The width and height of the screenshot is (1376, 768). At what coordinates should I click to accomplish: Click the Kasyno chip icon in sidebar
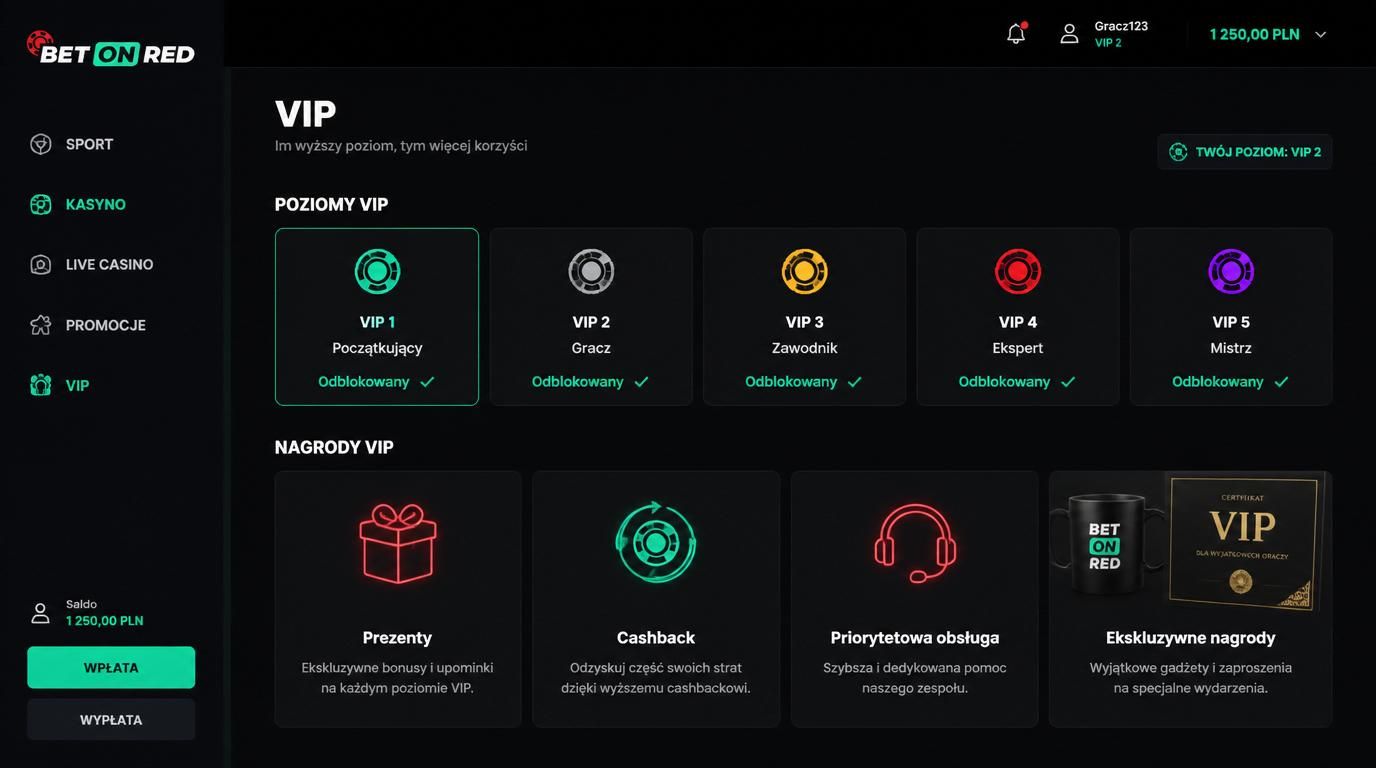pos(40,204)
